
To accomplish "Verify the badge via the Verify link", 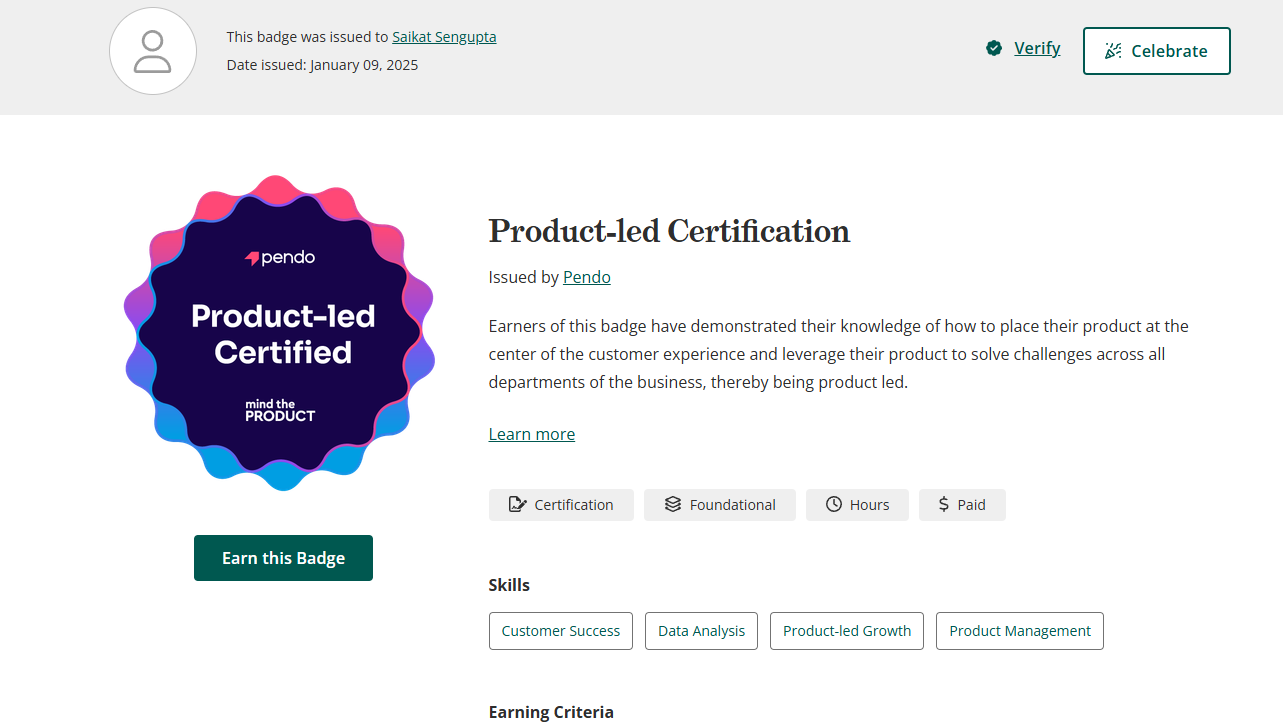I will point(1037,48).
